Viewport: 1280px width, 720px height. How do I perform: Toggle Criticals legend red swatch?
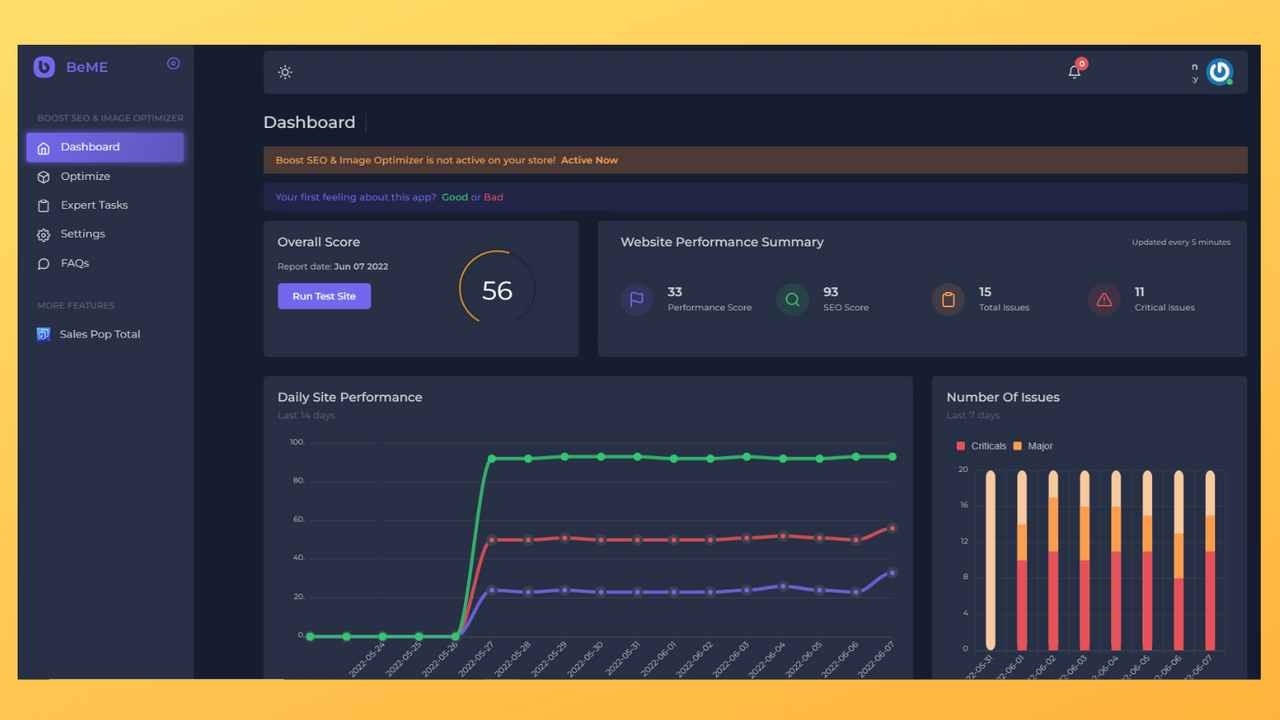[961, 446]
